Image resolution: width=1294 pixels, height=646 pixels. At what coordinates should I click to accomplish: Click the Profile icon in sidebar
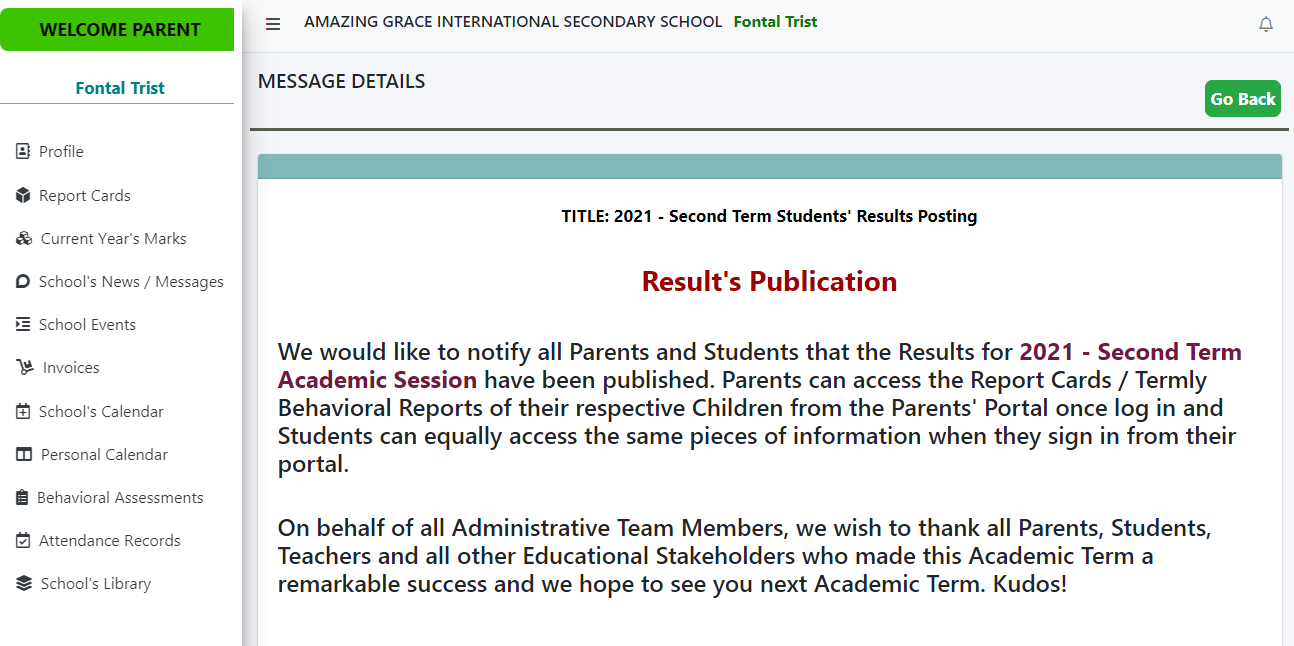coord(23,152)
